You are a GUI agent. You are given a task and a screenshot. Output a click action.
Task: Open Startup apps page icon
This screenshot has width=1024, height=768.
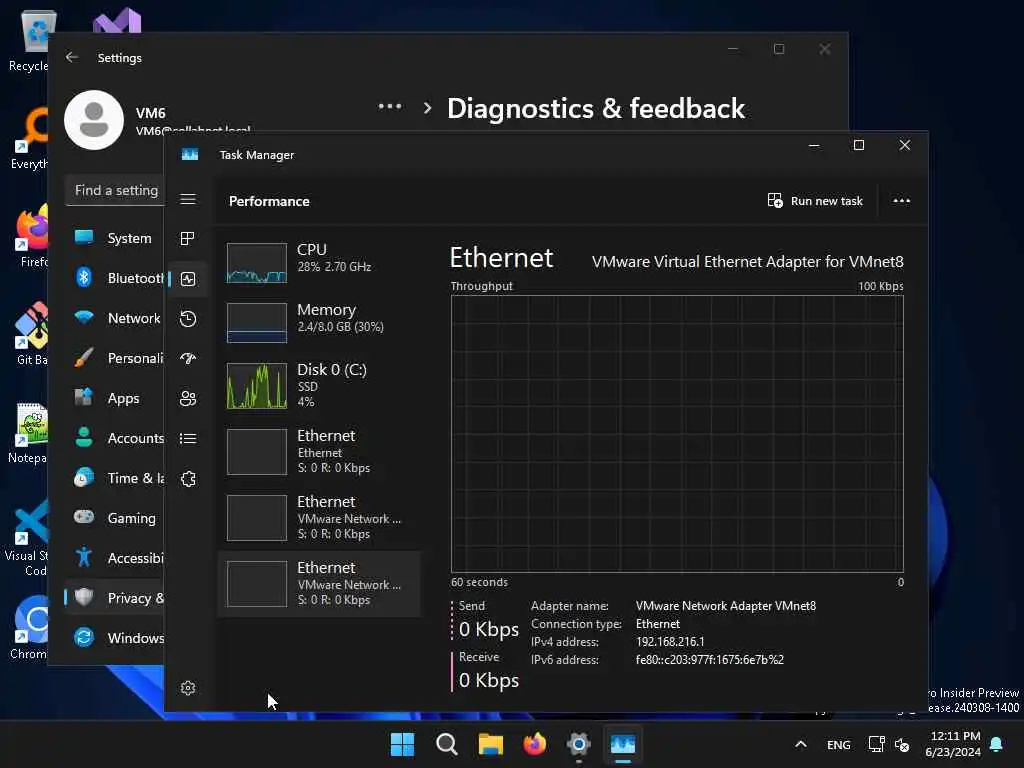pyautogui.click(x=188, y=359)
